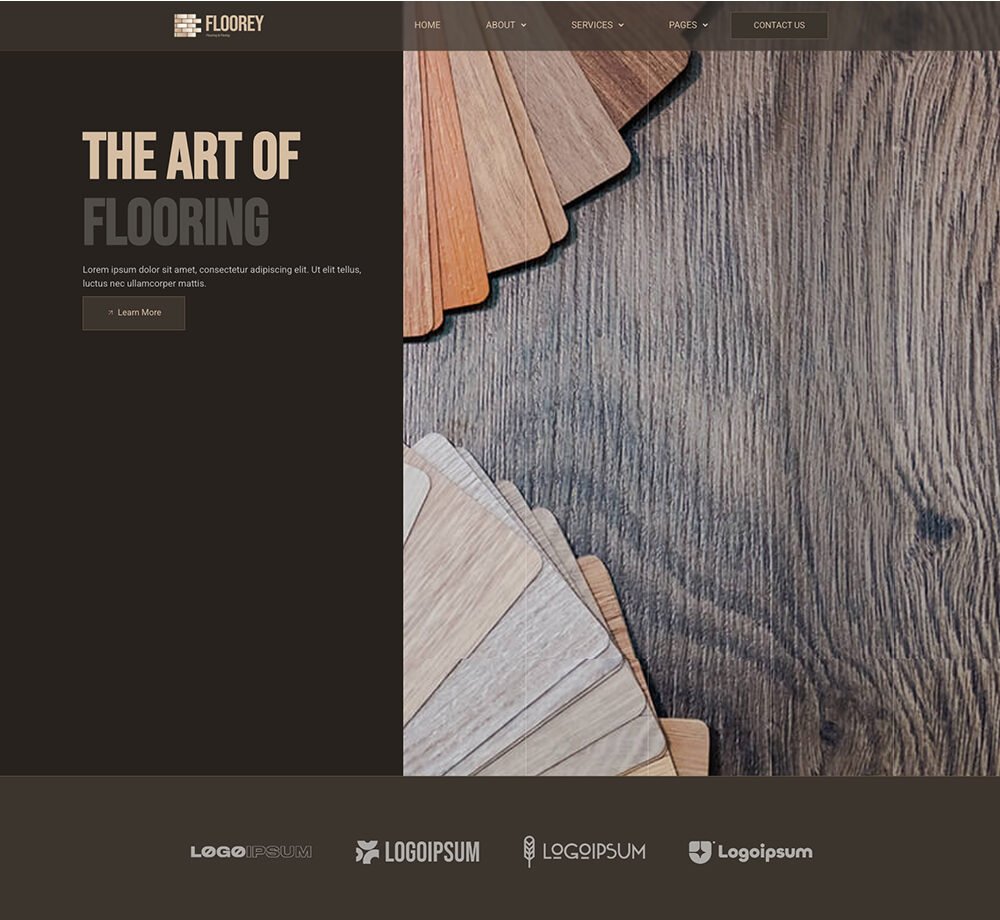Open the first outlined Logoipsum partner logo
Image resolution: width=1000 pixels, height=920 pixels.
251,852
